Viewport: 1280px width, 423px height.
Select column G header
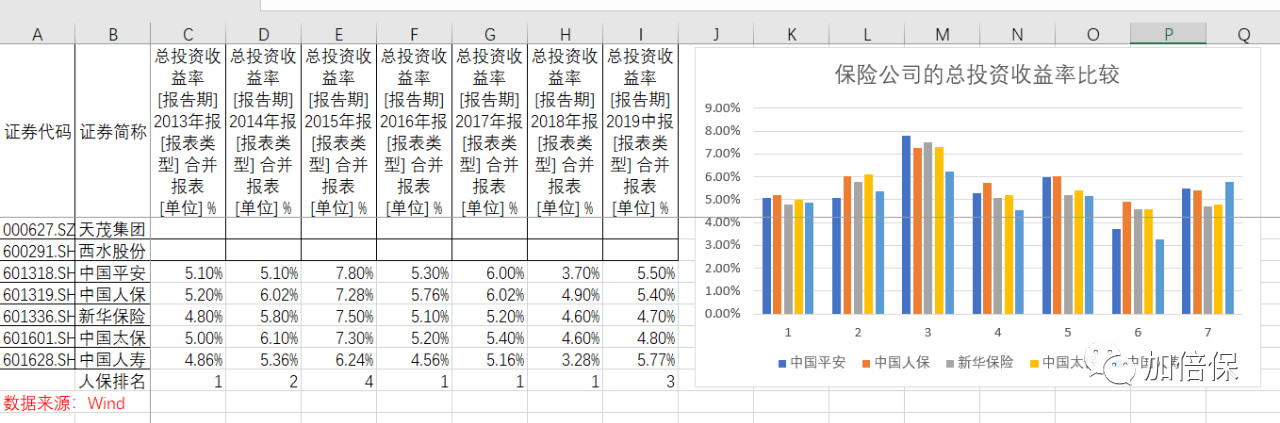coord(490,34)
